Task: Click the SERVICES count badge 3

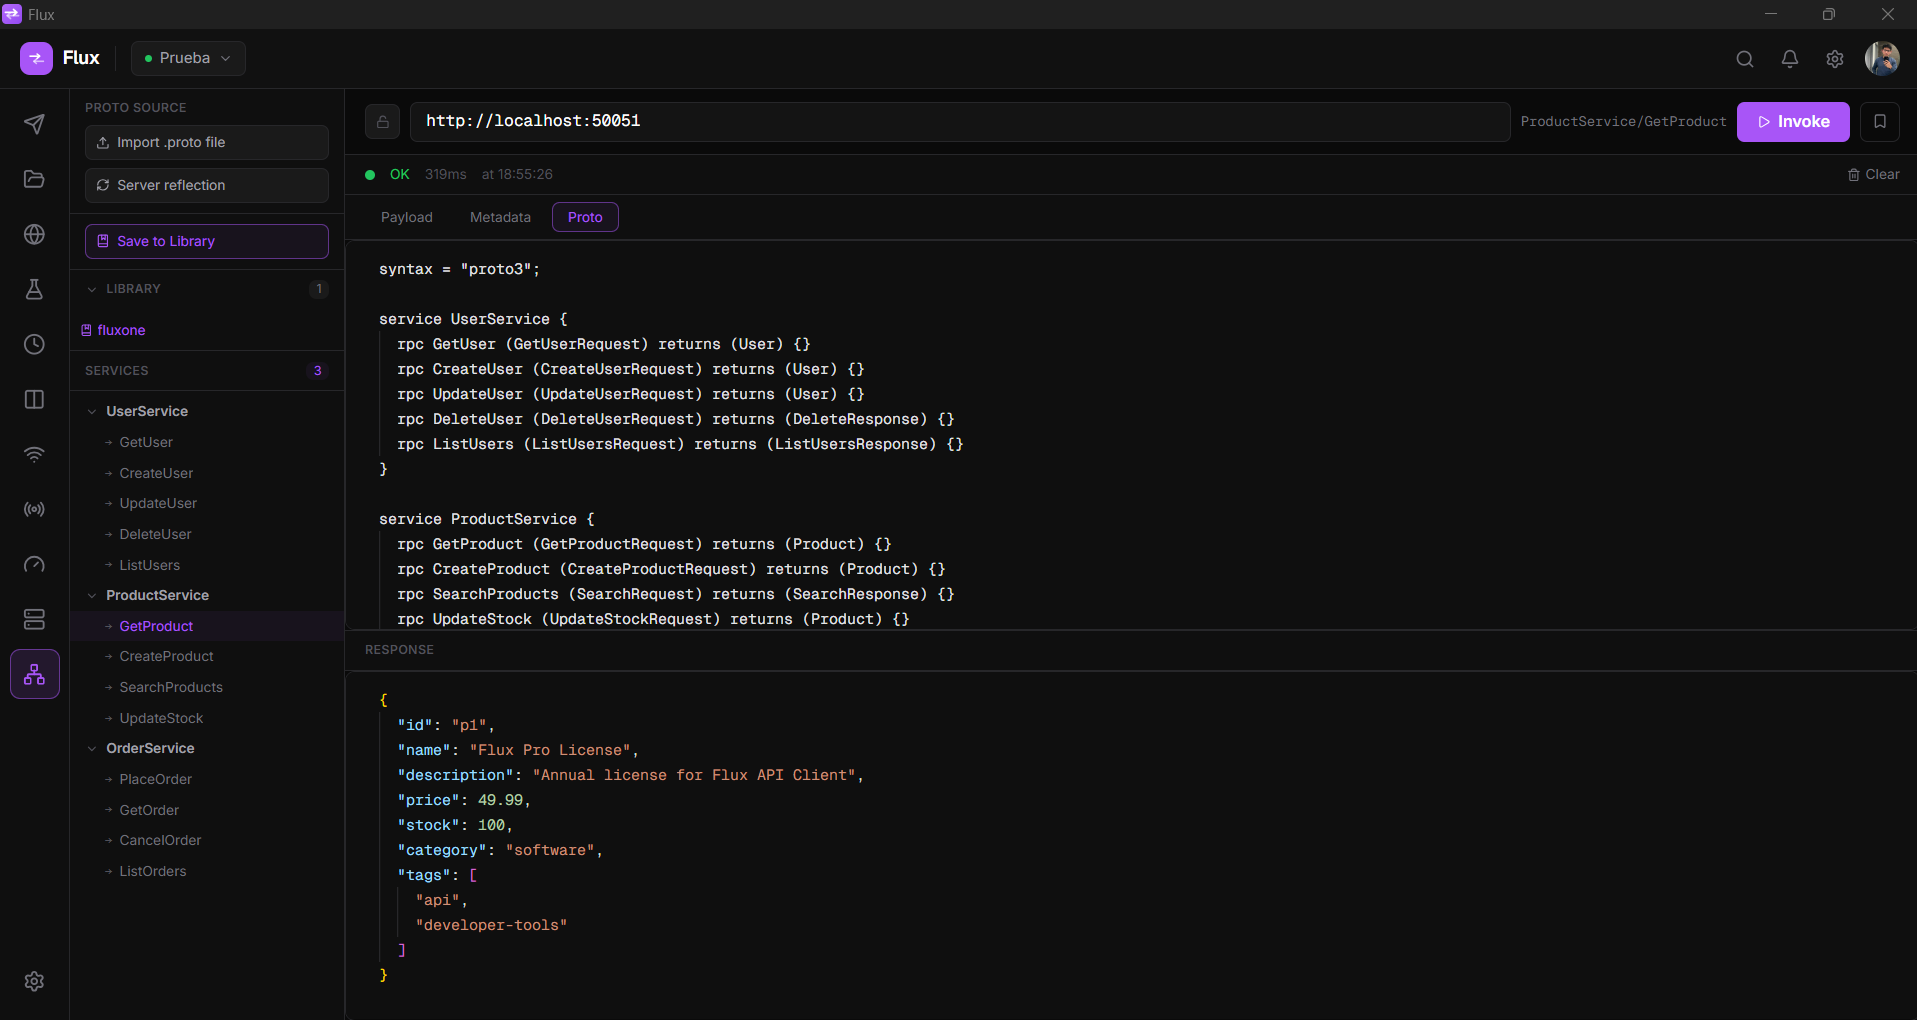Action: tap(318, 371)
